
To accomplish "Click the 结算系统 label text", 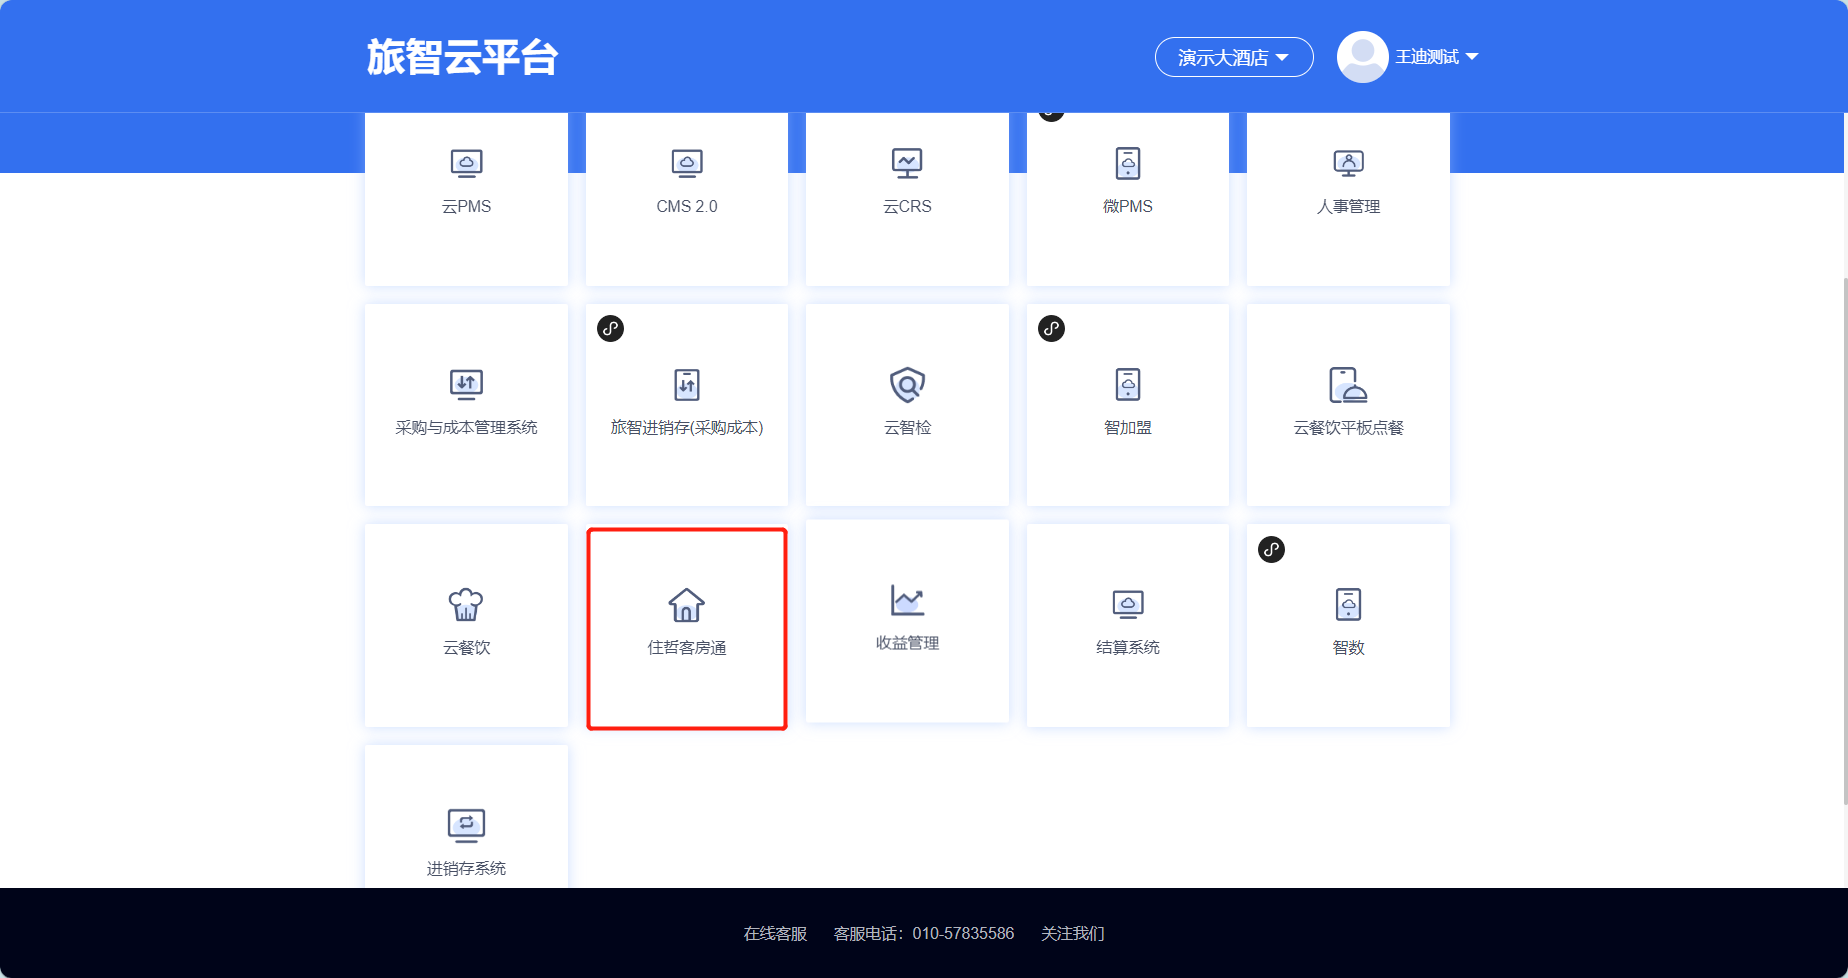I will (1128, 647).
